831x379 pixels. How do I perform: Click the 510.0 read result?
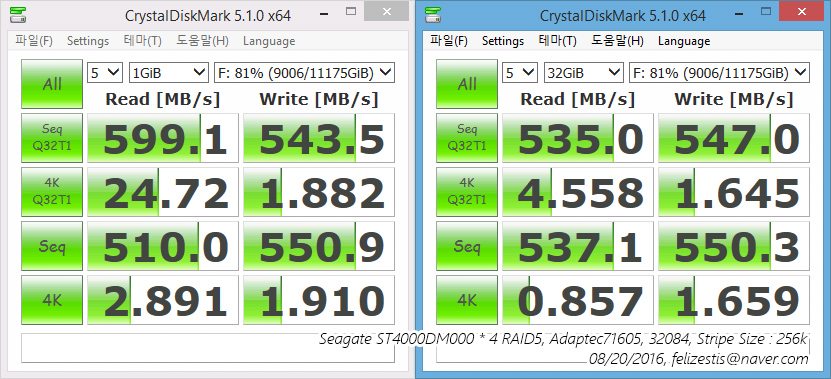click(x=163, y=246)
